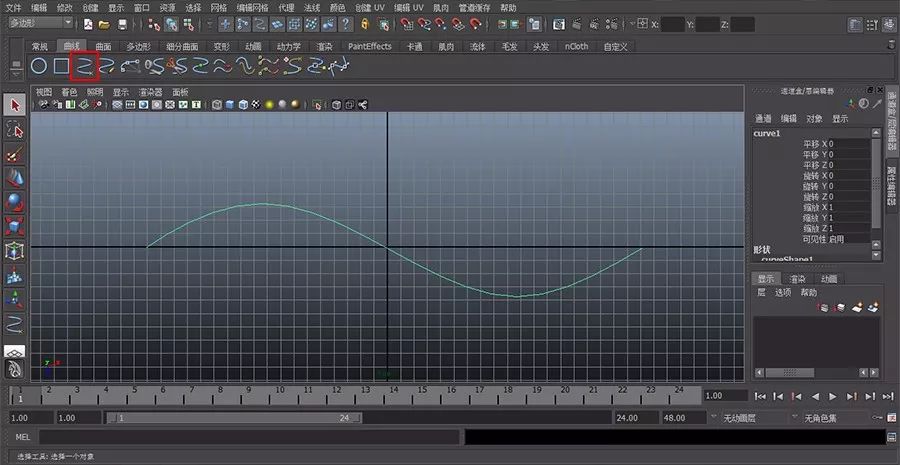900x465 pixels.
Task: Click the range slider bar
Action: pos(234,418)
